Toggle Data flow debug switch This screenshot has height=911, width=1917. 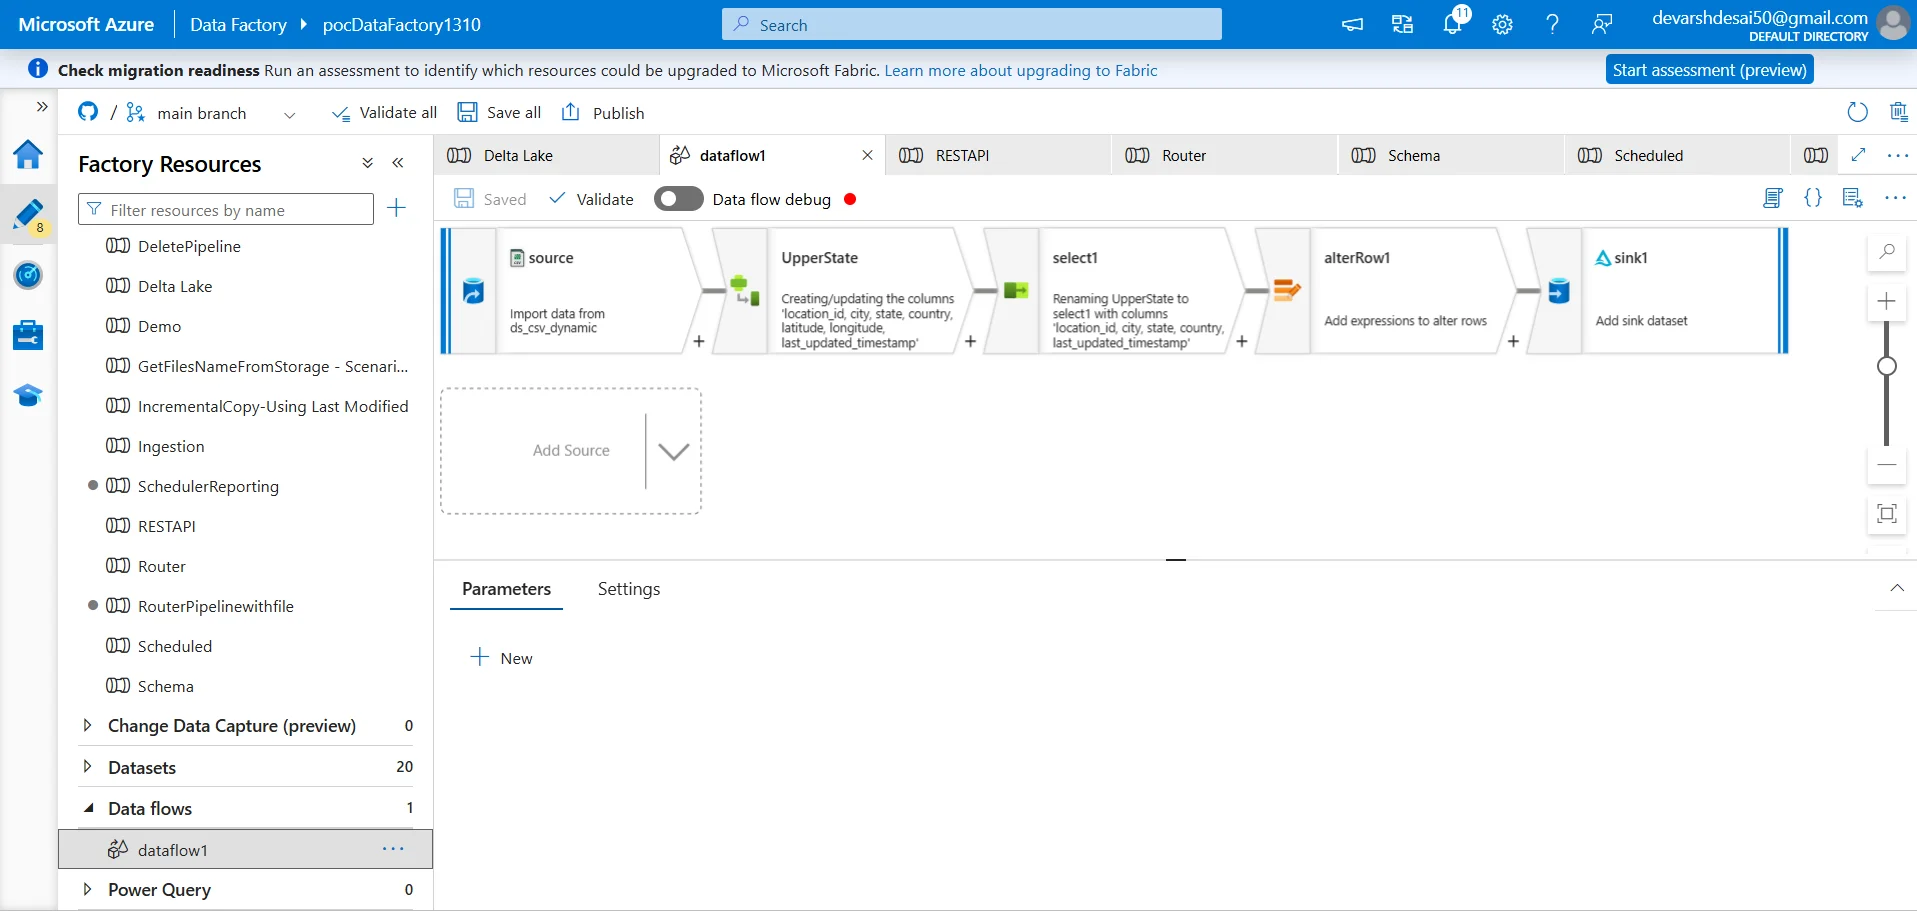[x=678, y=199]
